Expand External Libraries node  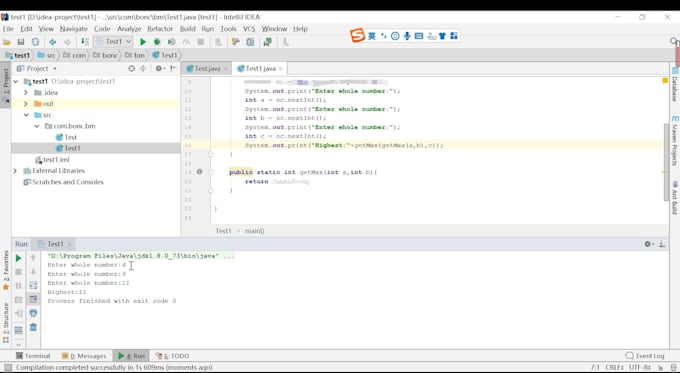point(15,170)
